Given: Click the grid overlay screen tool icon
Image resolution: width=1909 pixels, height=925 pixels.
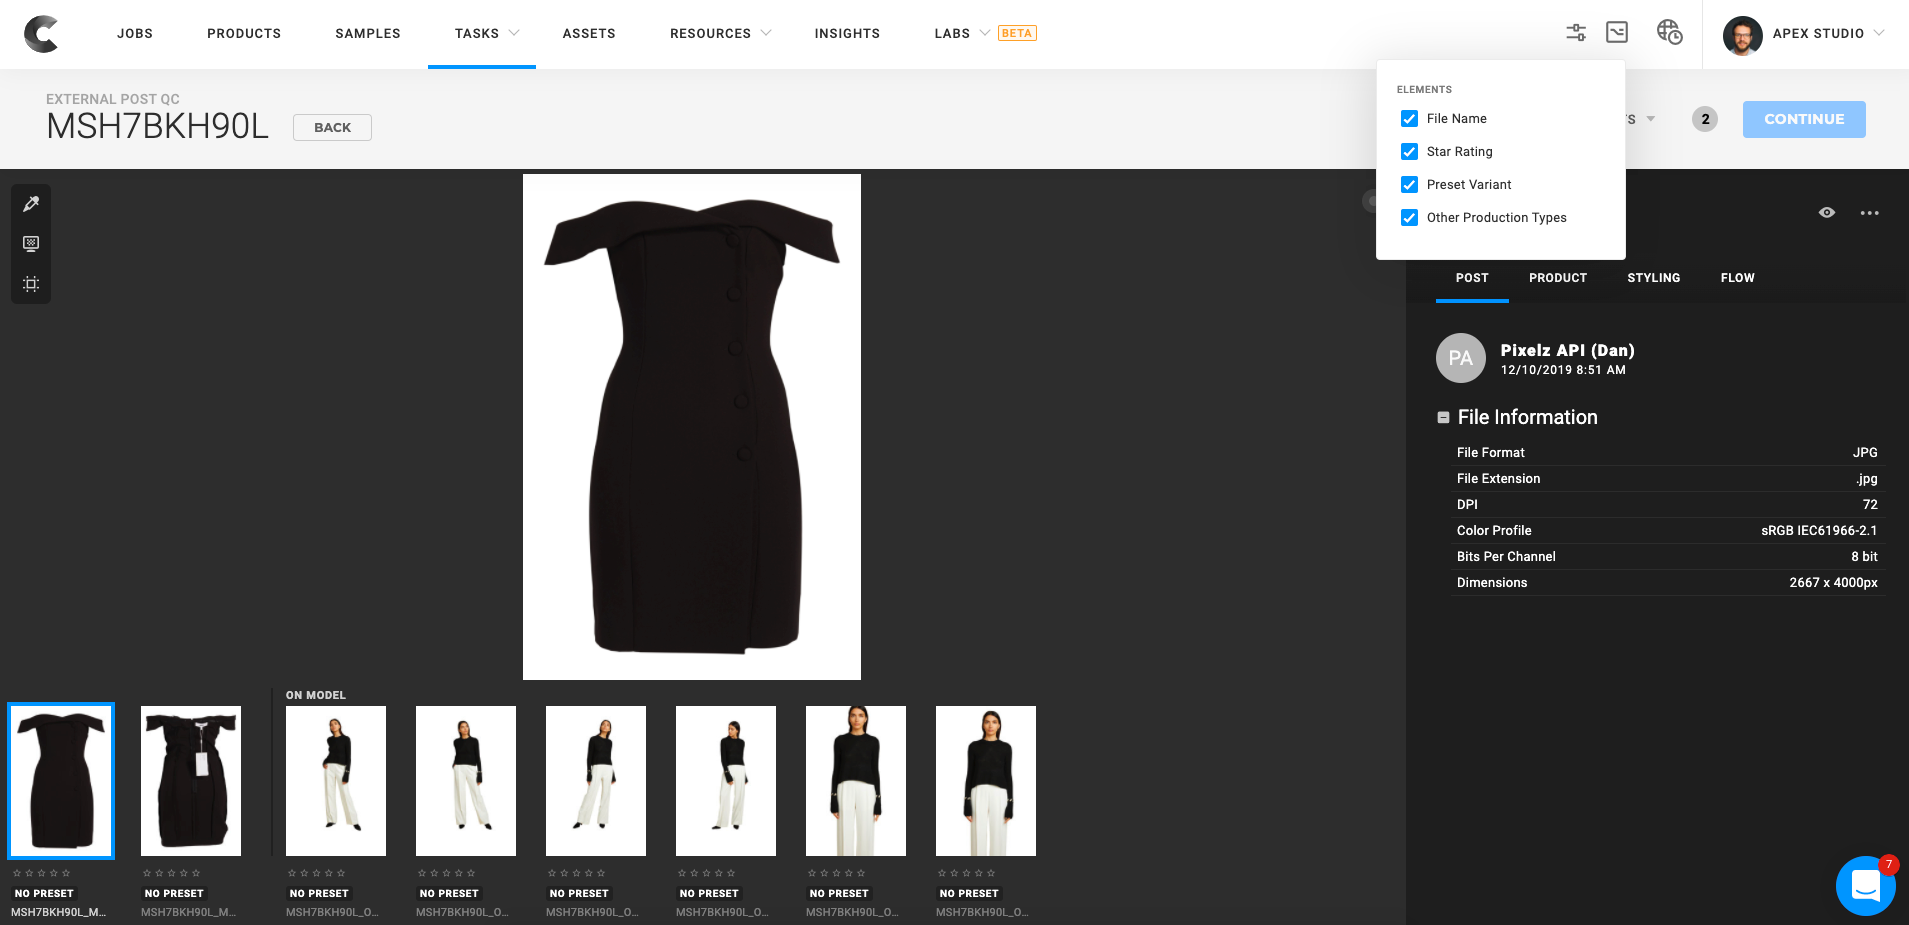Looking at the screenshot, I should (31, 244).
